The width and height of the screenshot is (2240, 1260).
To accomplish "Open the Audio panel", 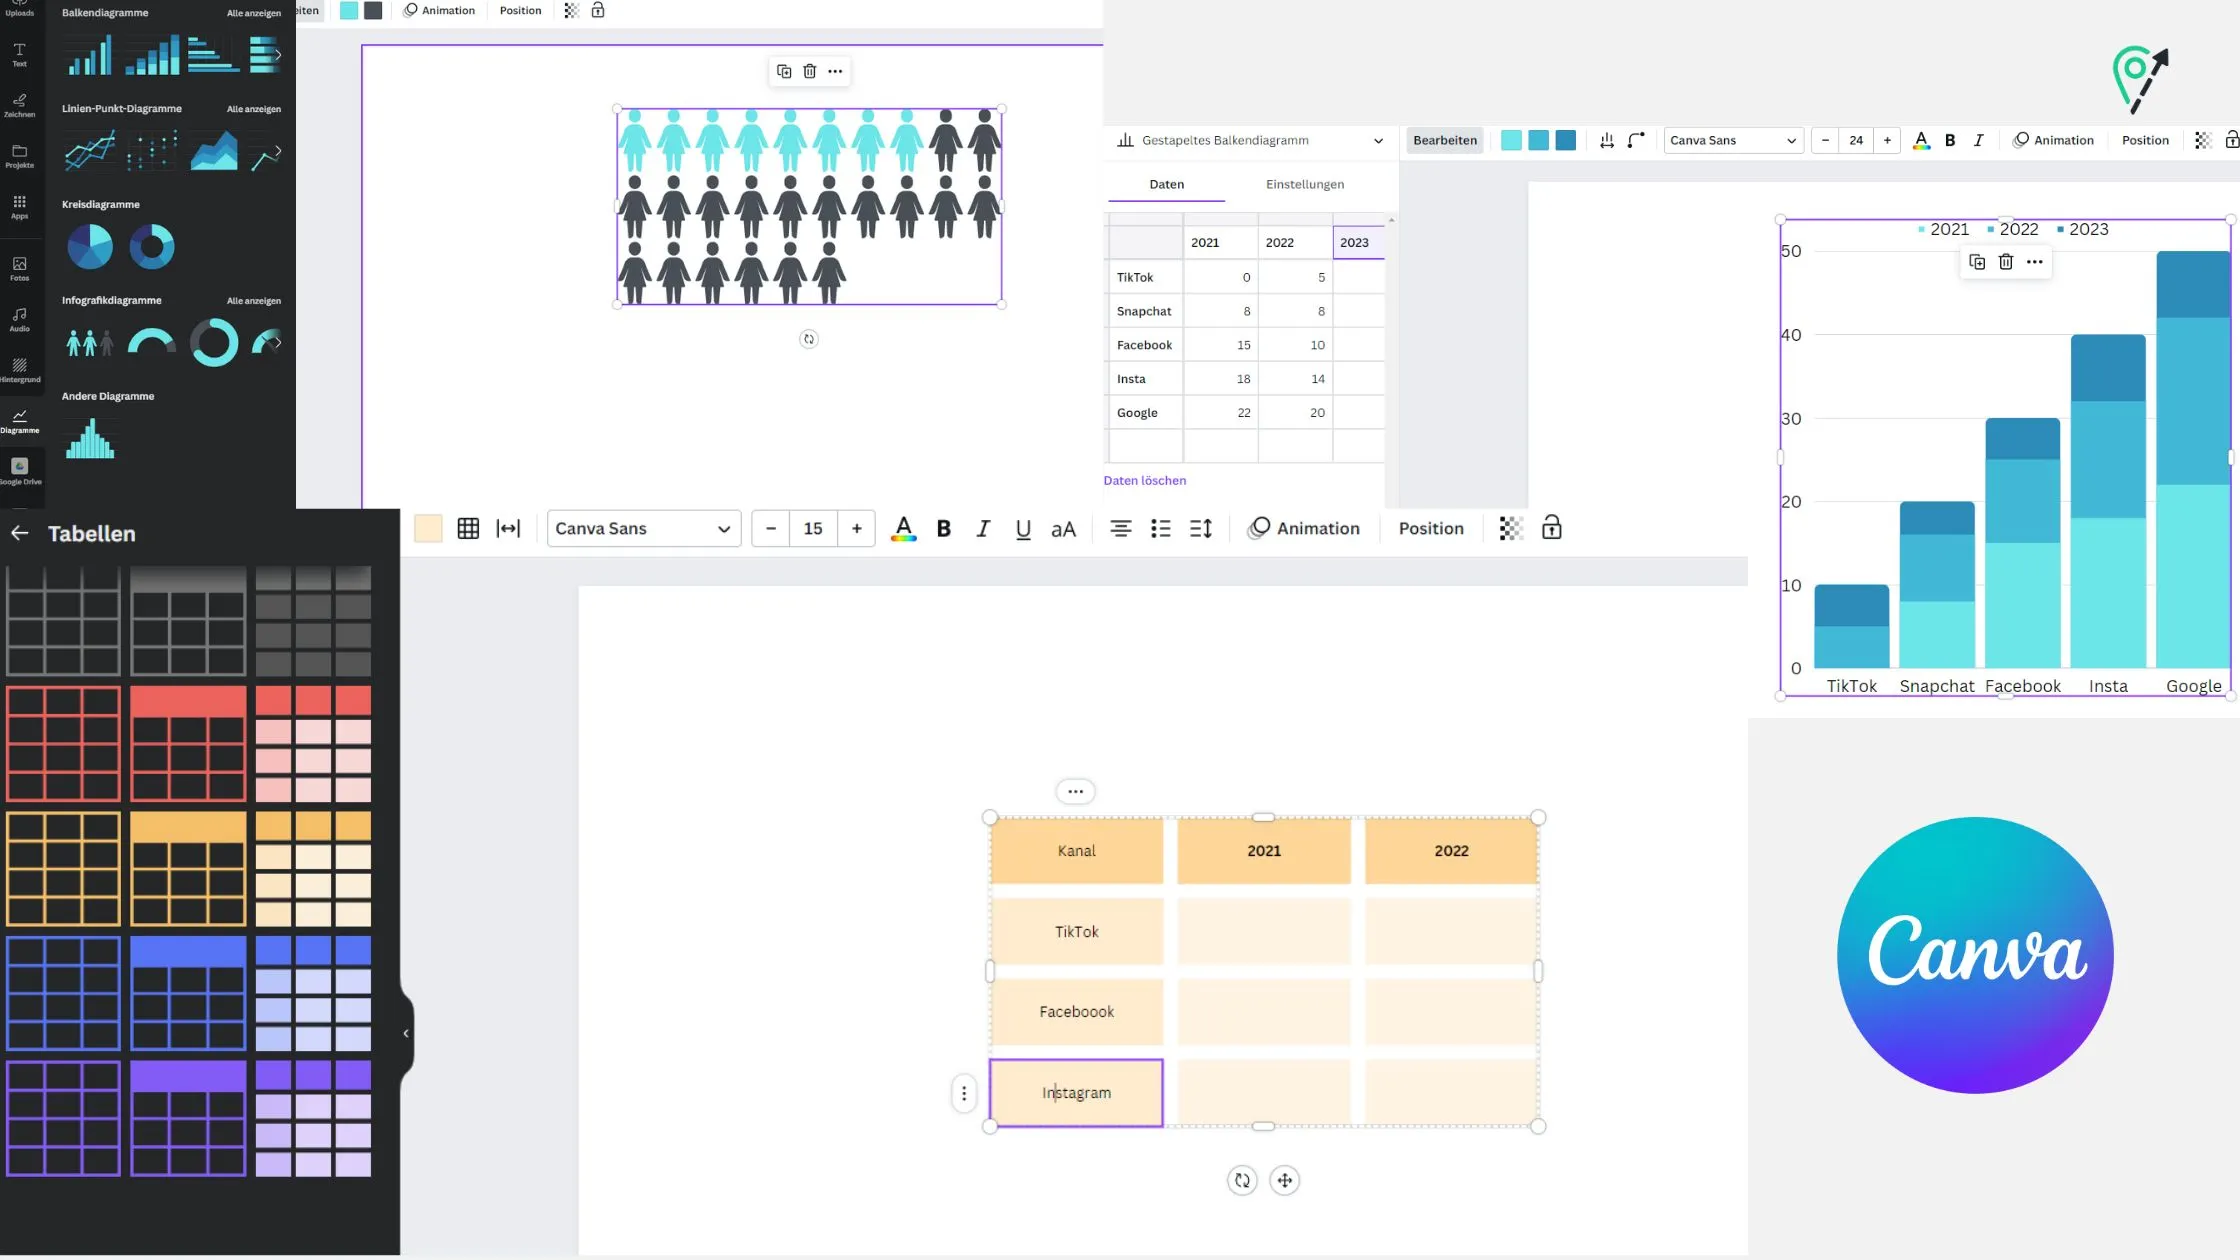I will (19, 320).
